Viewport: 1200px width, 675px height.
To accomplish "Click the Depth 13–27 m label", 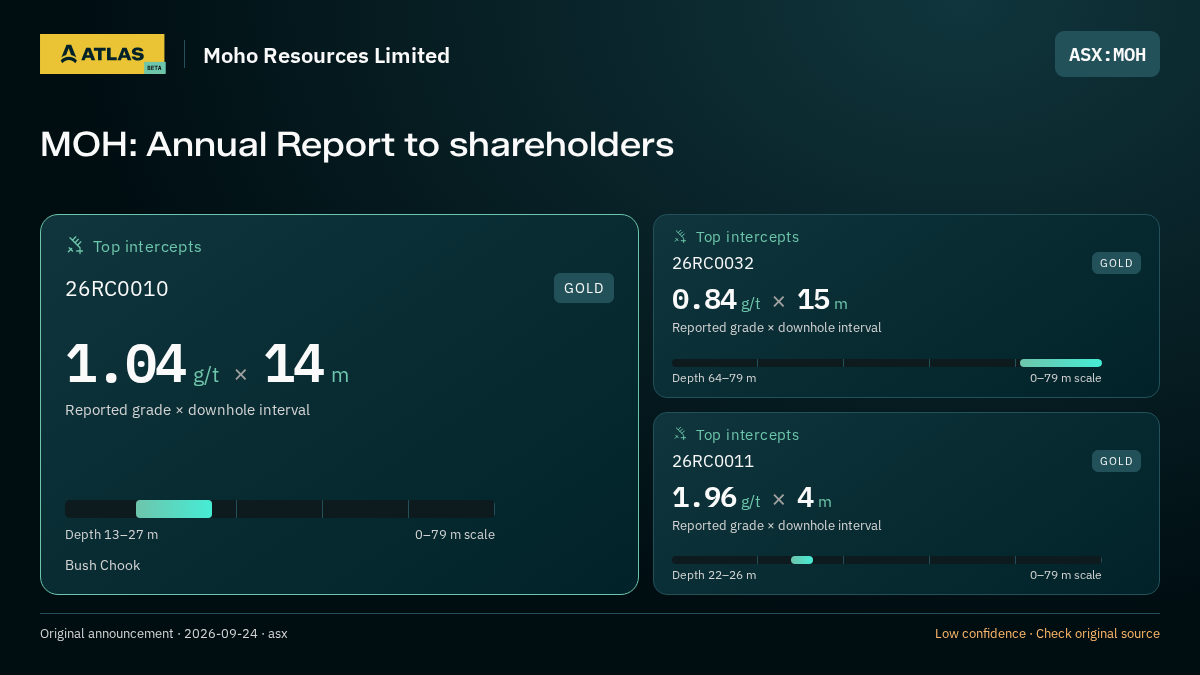I will point(111,535).
